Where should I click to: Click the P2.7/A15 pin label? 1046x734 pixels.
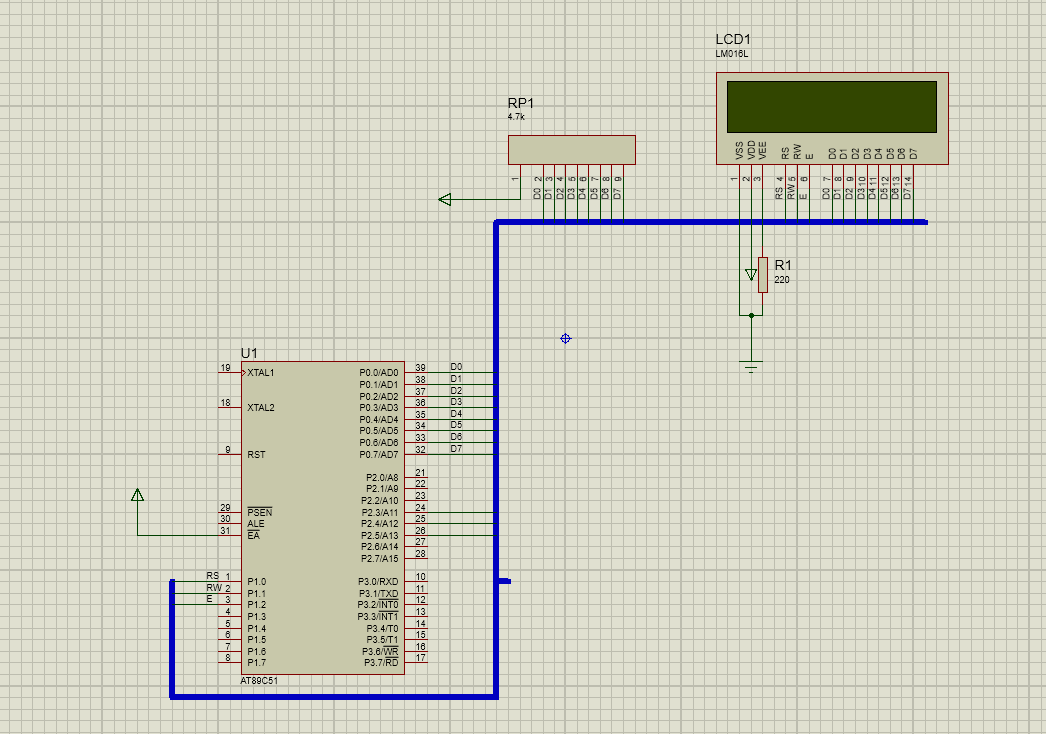point(380,559)
